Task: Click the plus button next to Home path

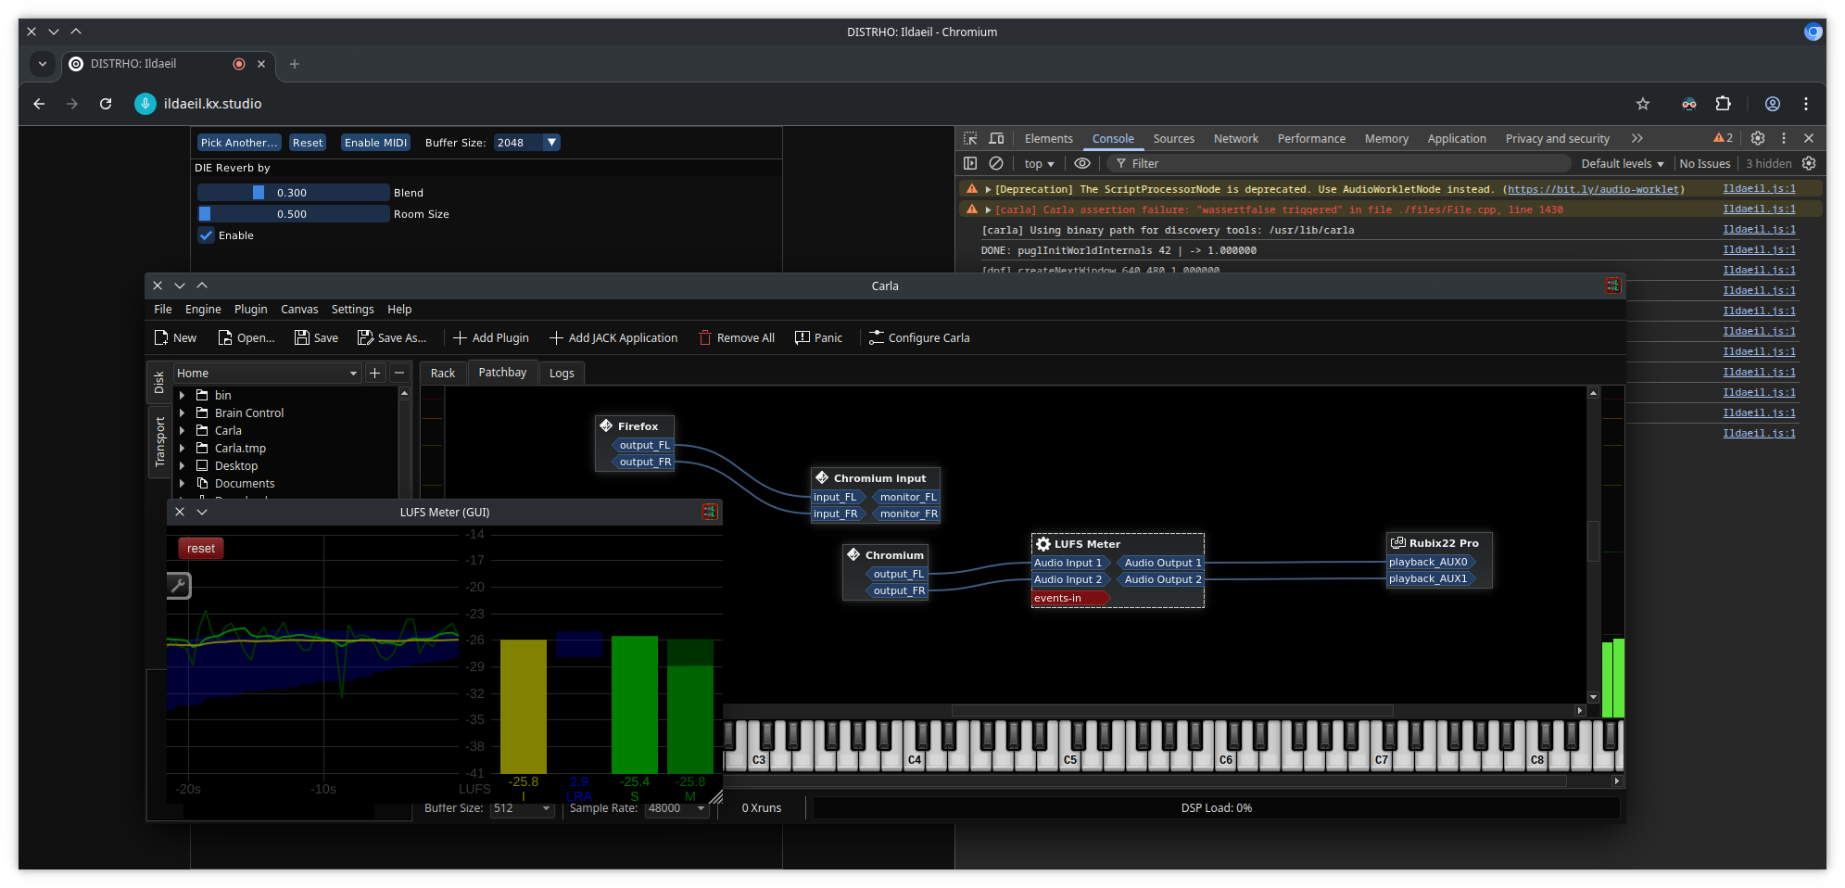Action: coord(375,373)
